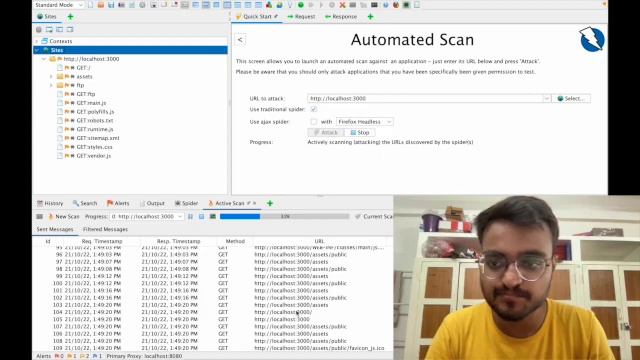Select GET:sitemap.xml in Sites tree
Viewport: 640px width, 360px height.
pos(98,138)
